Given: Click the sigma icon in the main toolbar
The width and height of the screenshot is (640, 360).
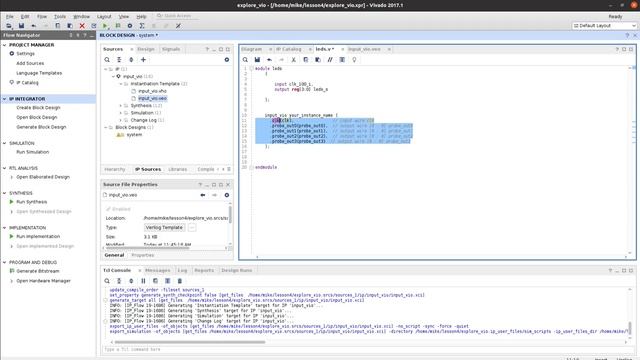Looking at the screenshot, I should click(142, 26).
